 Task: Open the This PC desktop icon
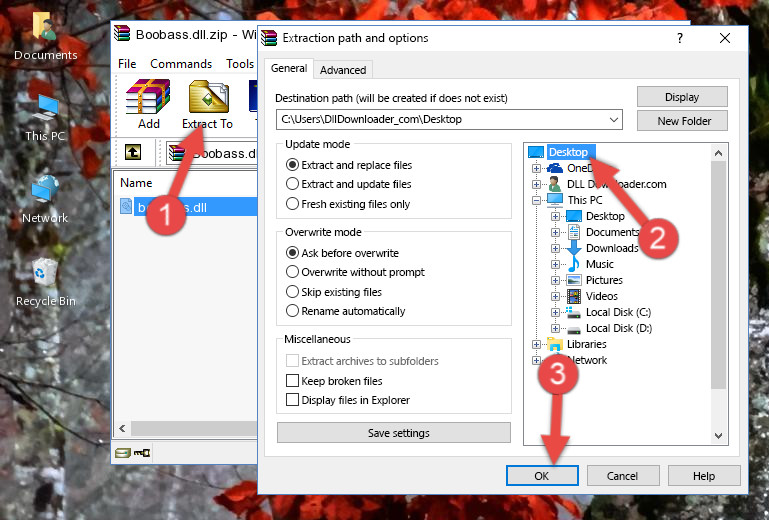pos(45,117)
